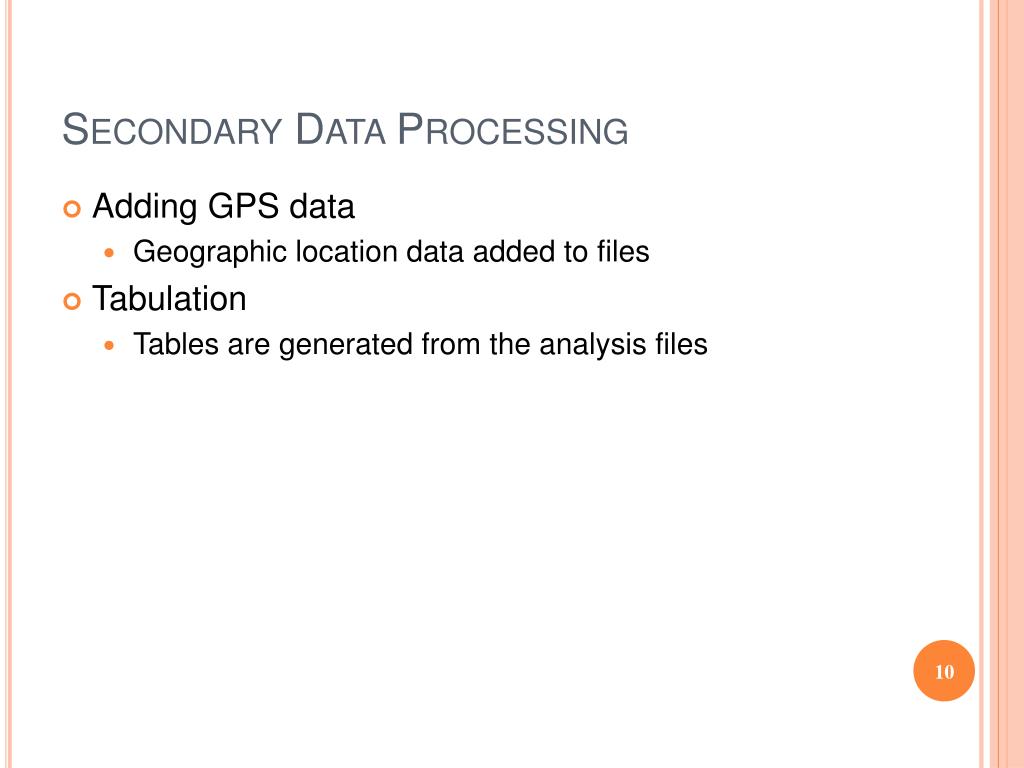Click the dot bullet before Geographic location data
This screenshot has height=768, width=1024.
coord(109,253)
